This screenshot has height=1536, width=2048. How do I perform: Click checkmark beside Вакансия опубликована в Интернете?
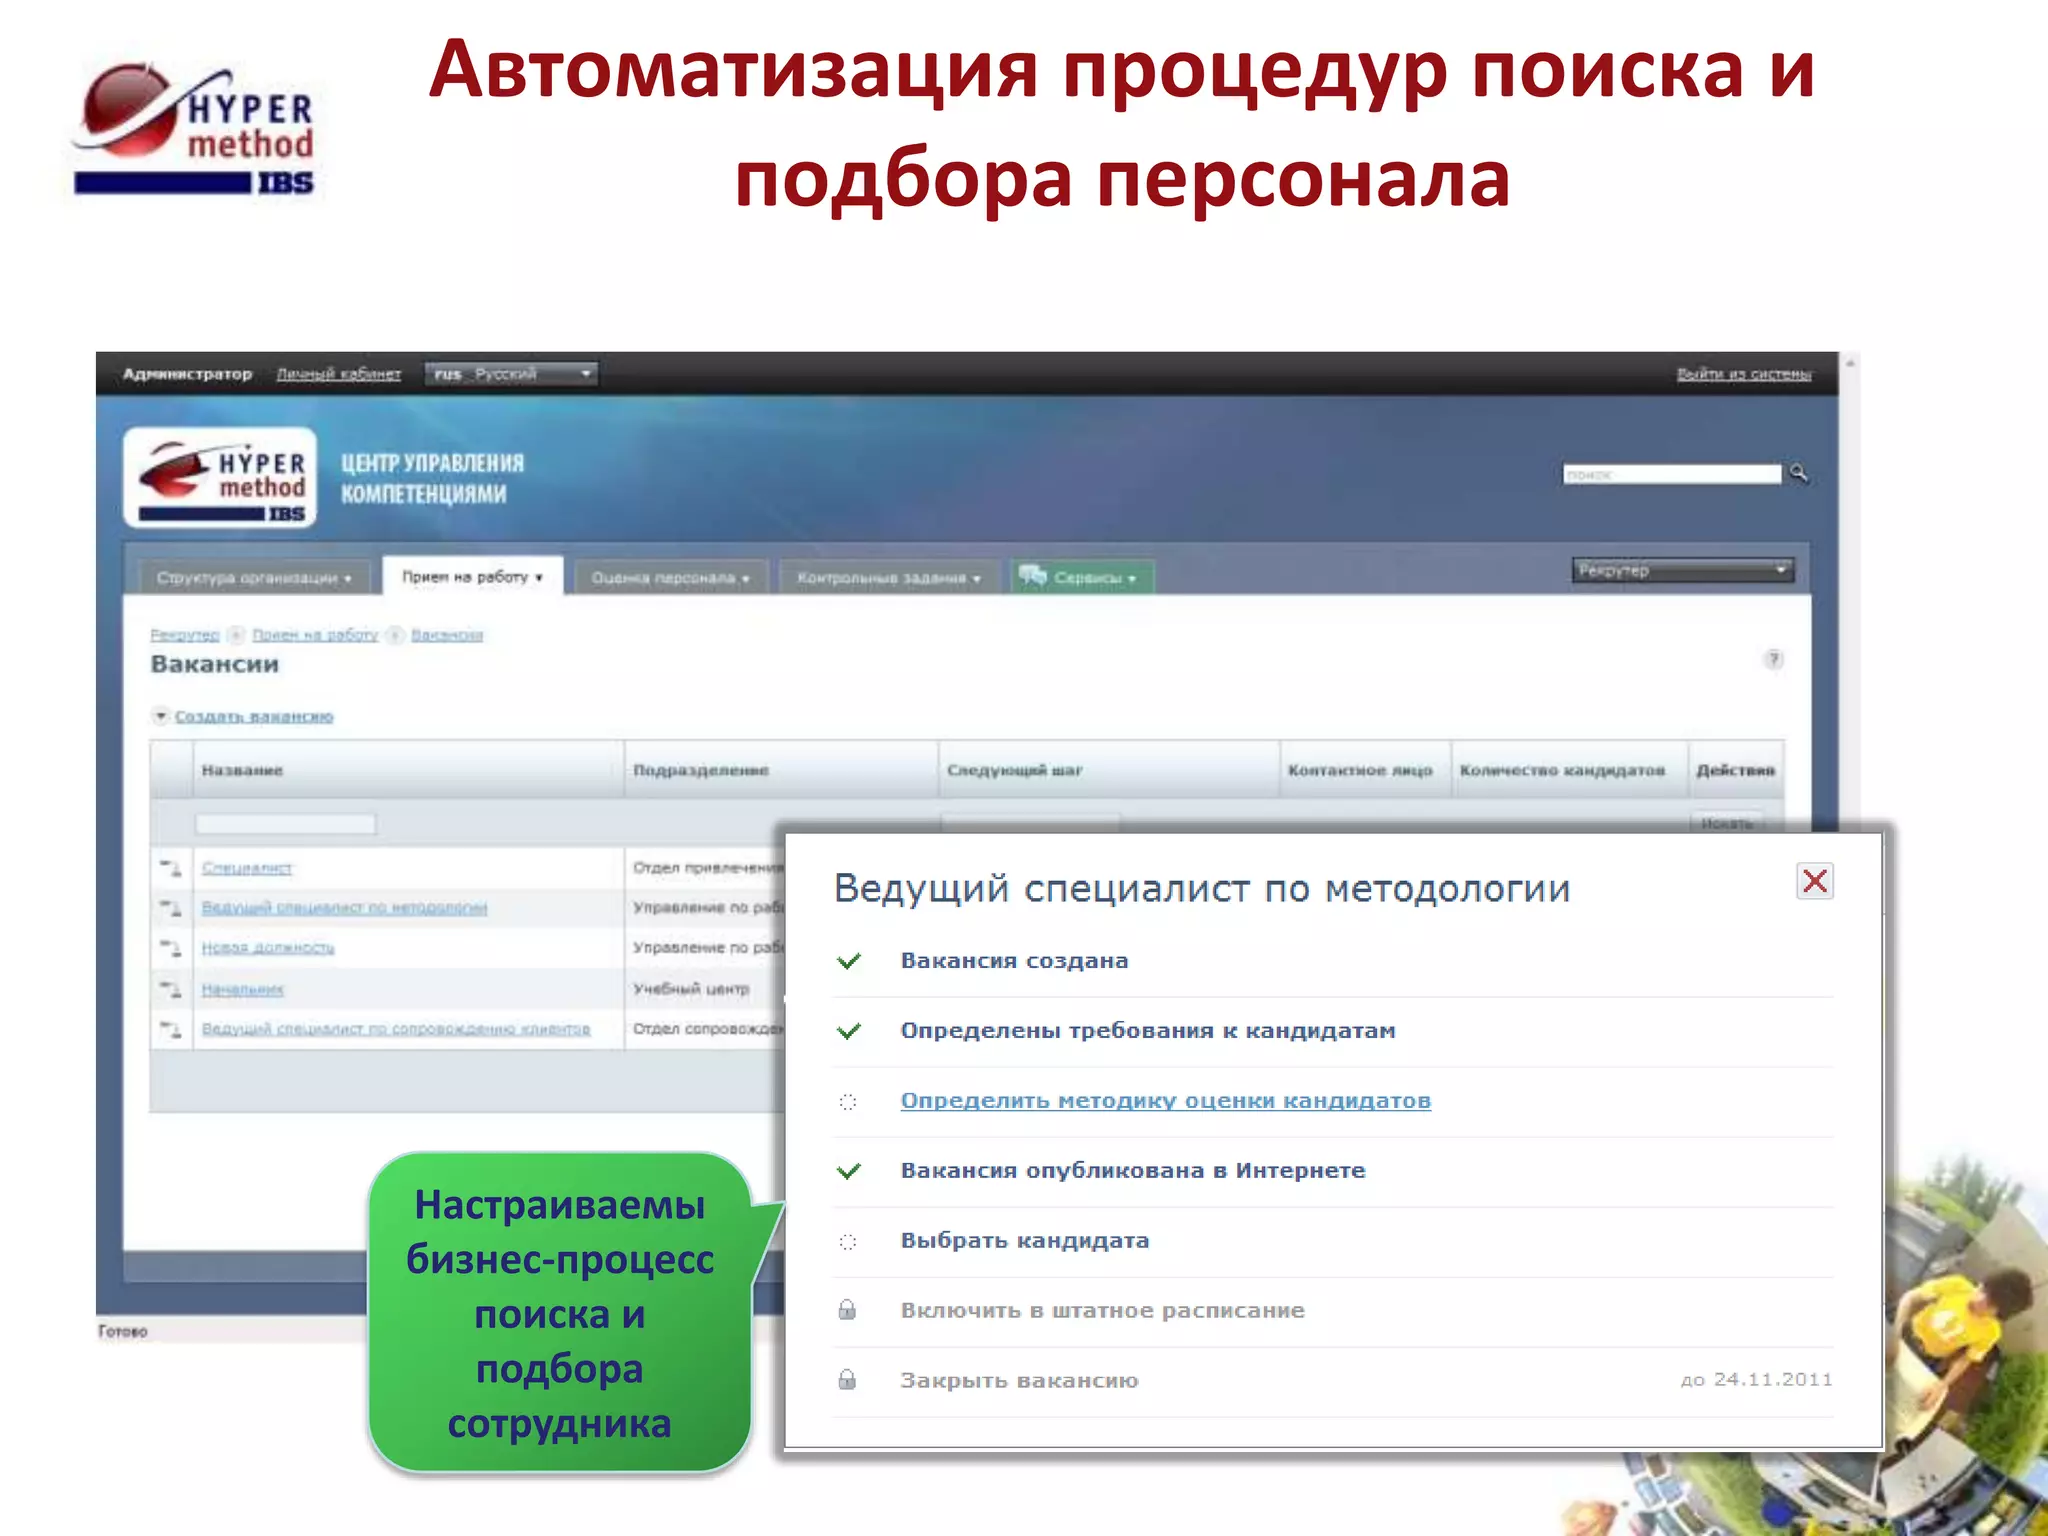click(x=849, y=1171)
